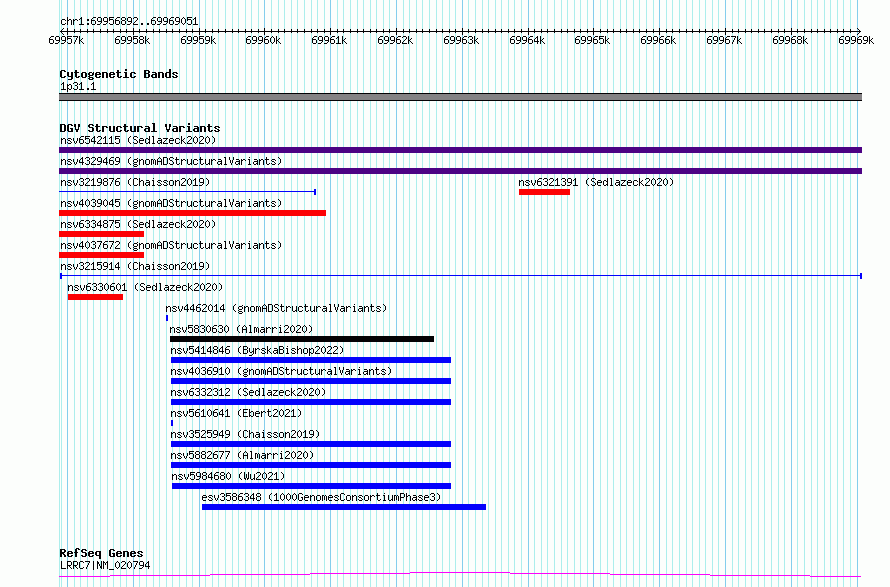Image resolution: width=890 pixels, height=587 pixels.
Task: Open variant nsv3215914 (Chaisson2019) label
Action: pyautogui.click(x=135, y=266)
